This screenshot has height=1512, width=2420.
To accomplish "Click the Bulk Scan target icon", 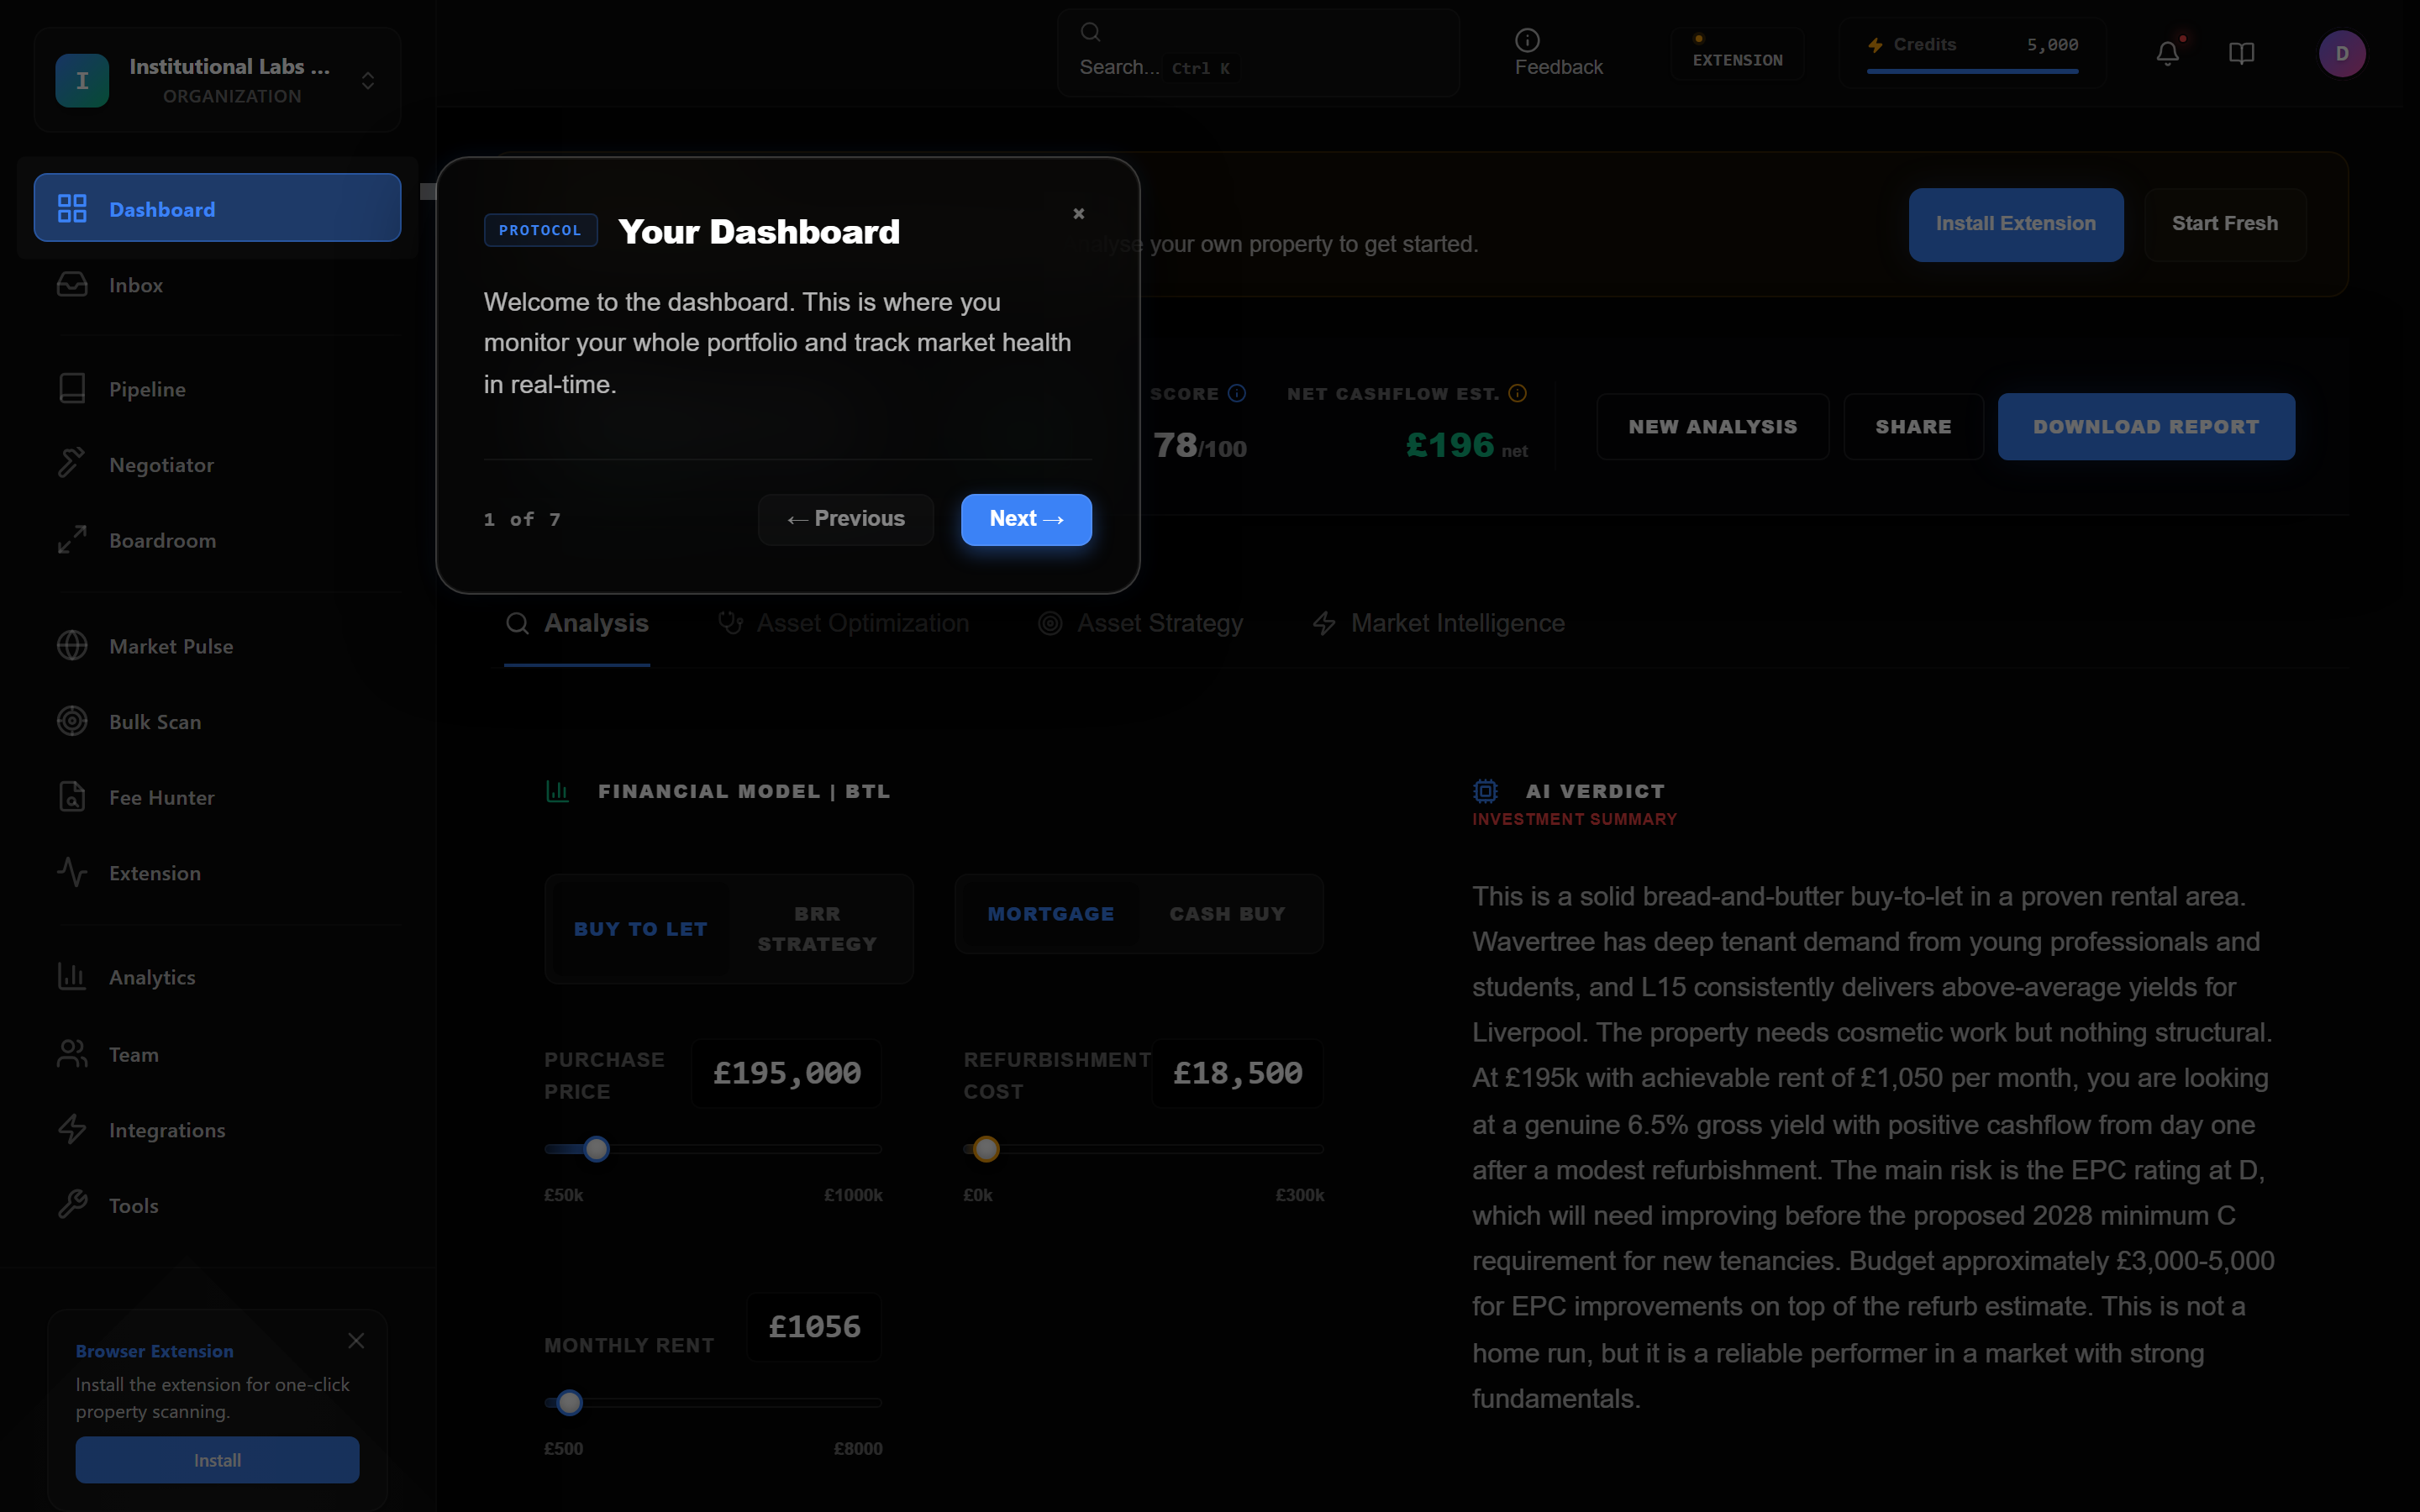I will pyautogui.click(x=72, y=721).
